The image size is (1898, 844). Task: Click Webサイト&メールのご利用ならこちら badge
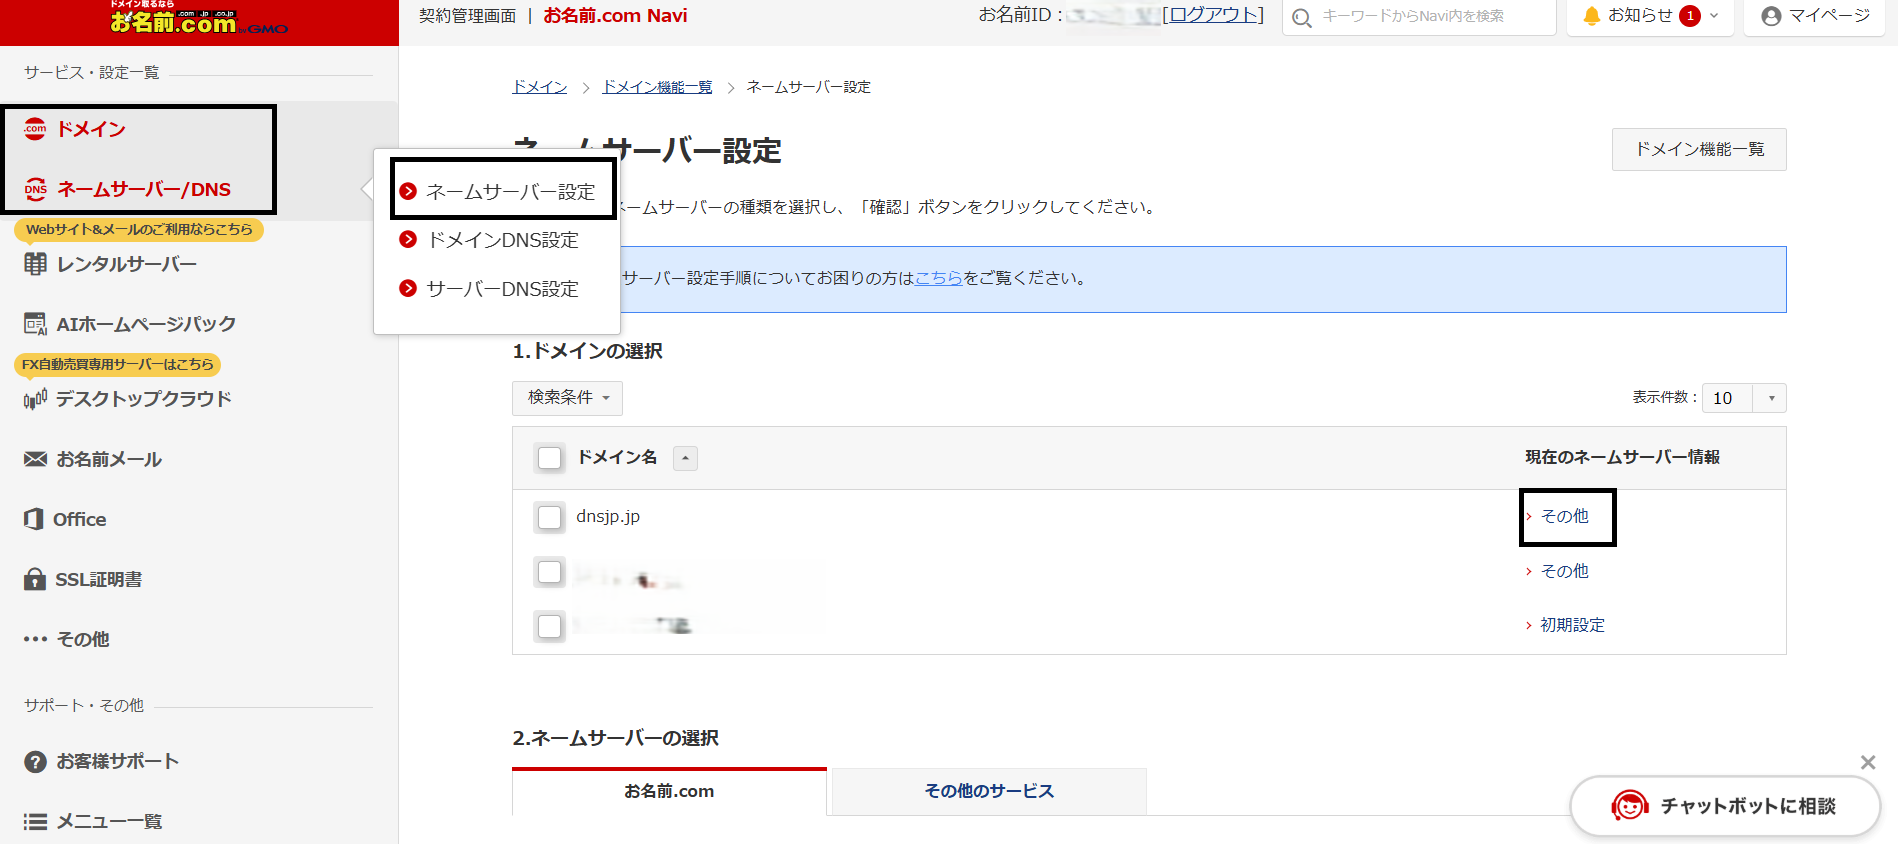139,229
